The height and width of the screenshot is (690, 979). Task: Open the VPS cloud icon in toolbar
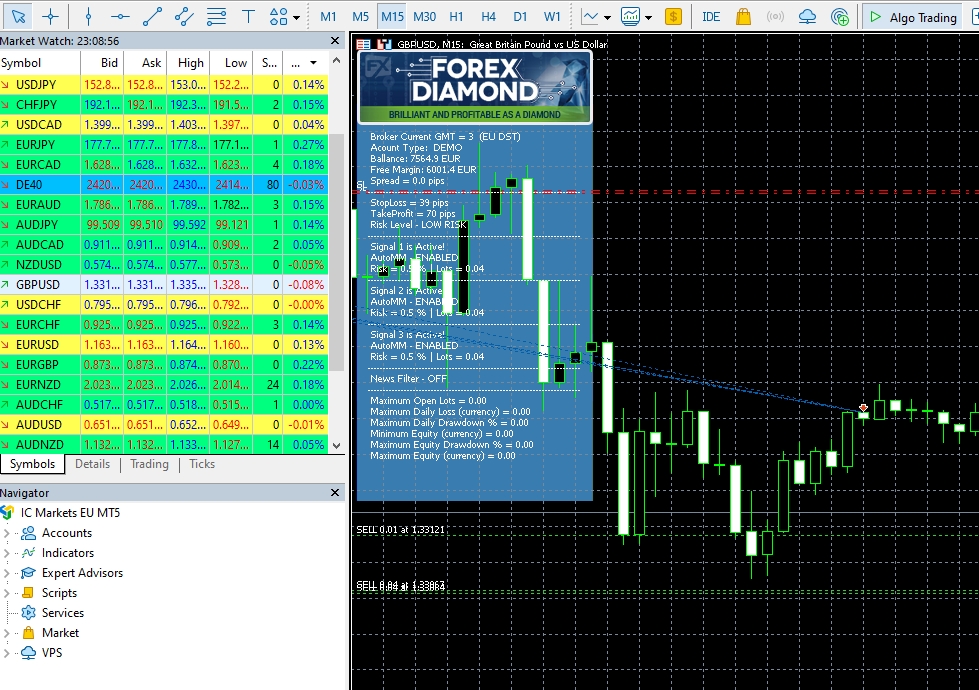click(807, 17)
